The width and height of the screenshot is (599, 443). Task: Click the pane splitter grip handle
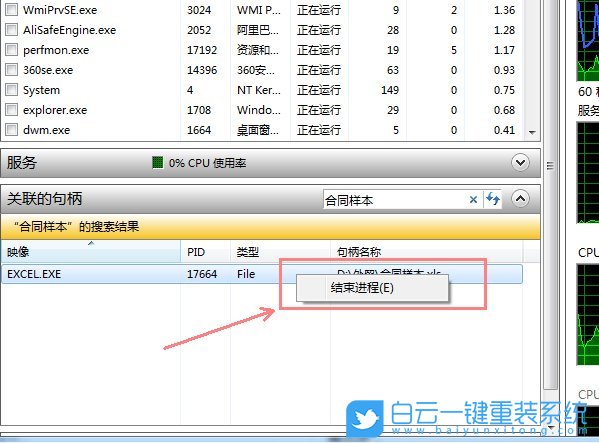550,166
